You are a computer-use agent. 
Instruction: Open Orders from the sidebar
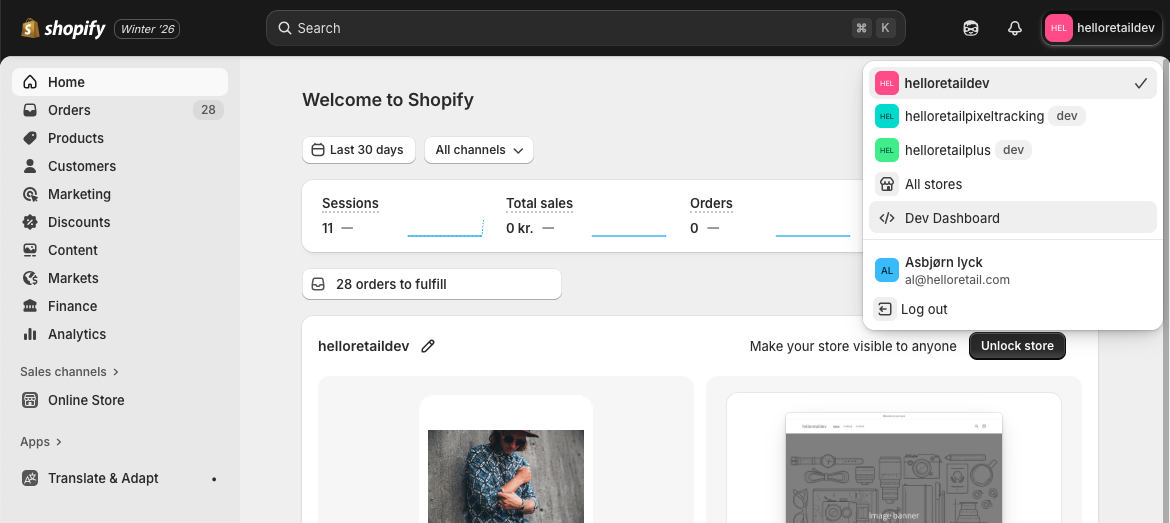pyautogui.click(x=69, y=110)
